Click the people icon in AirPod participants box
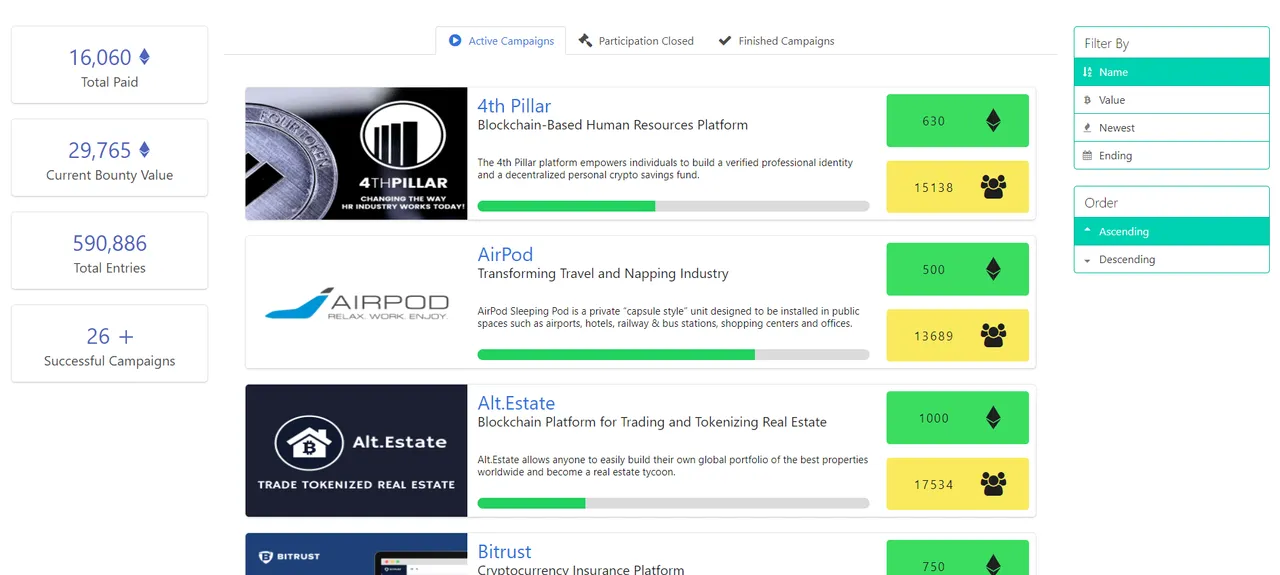 (x=993, y=336)
